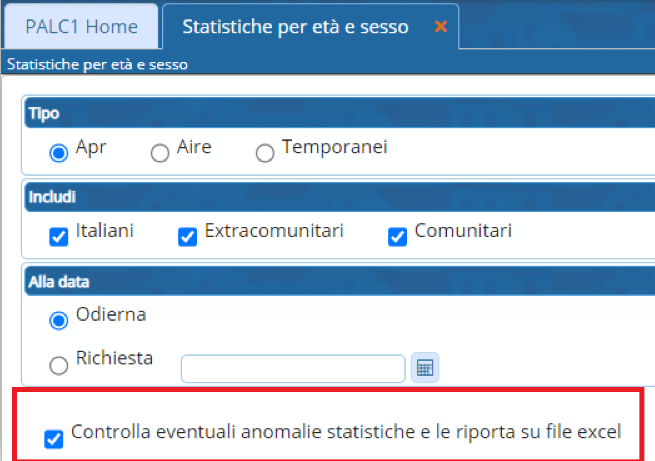655x461 pixels.
Task: Click the Richiesta date input field
Action: point(292,368)
